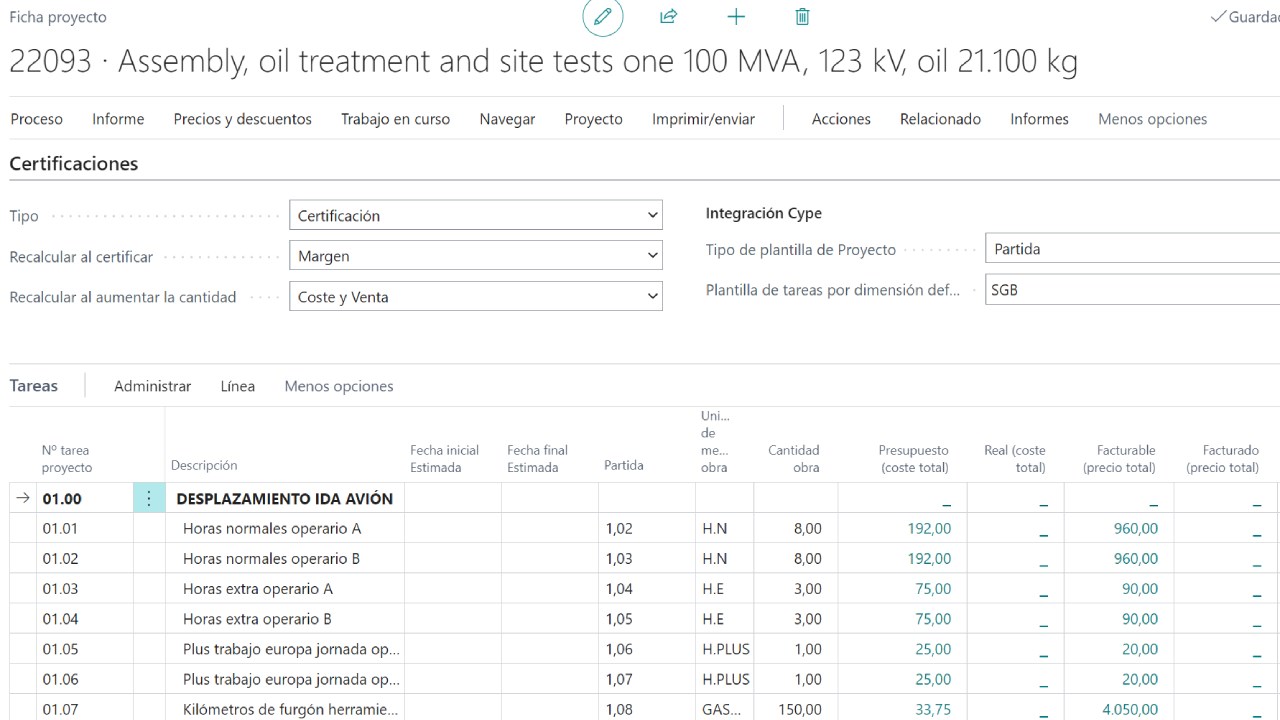Click the 4.050,00 billable amount link

pyautogui.click(x=1130, y=709)
